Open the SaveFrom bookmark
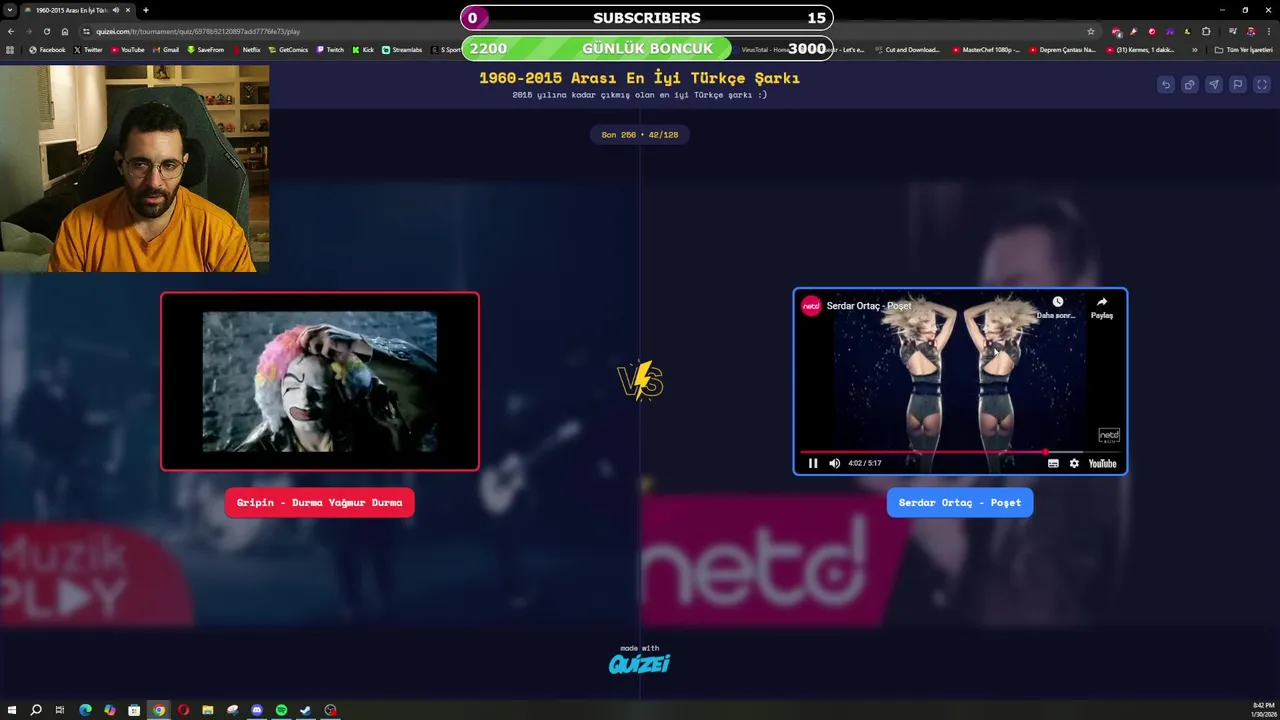The image size is (1280, 720). coord(205,50)
